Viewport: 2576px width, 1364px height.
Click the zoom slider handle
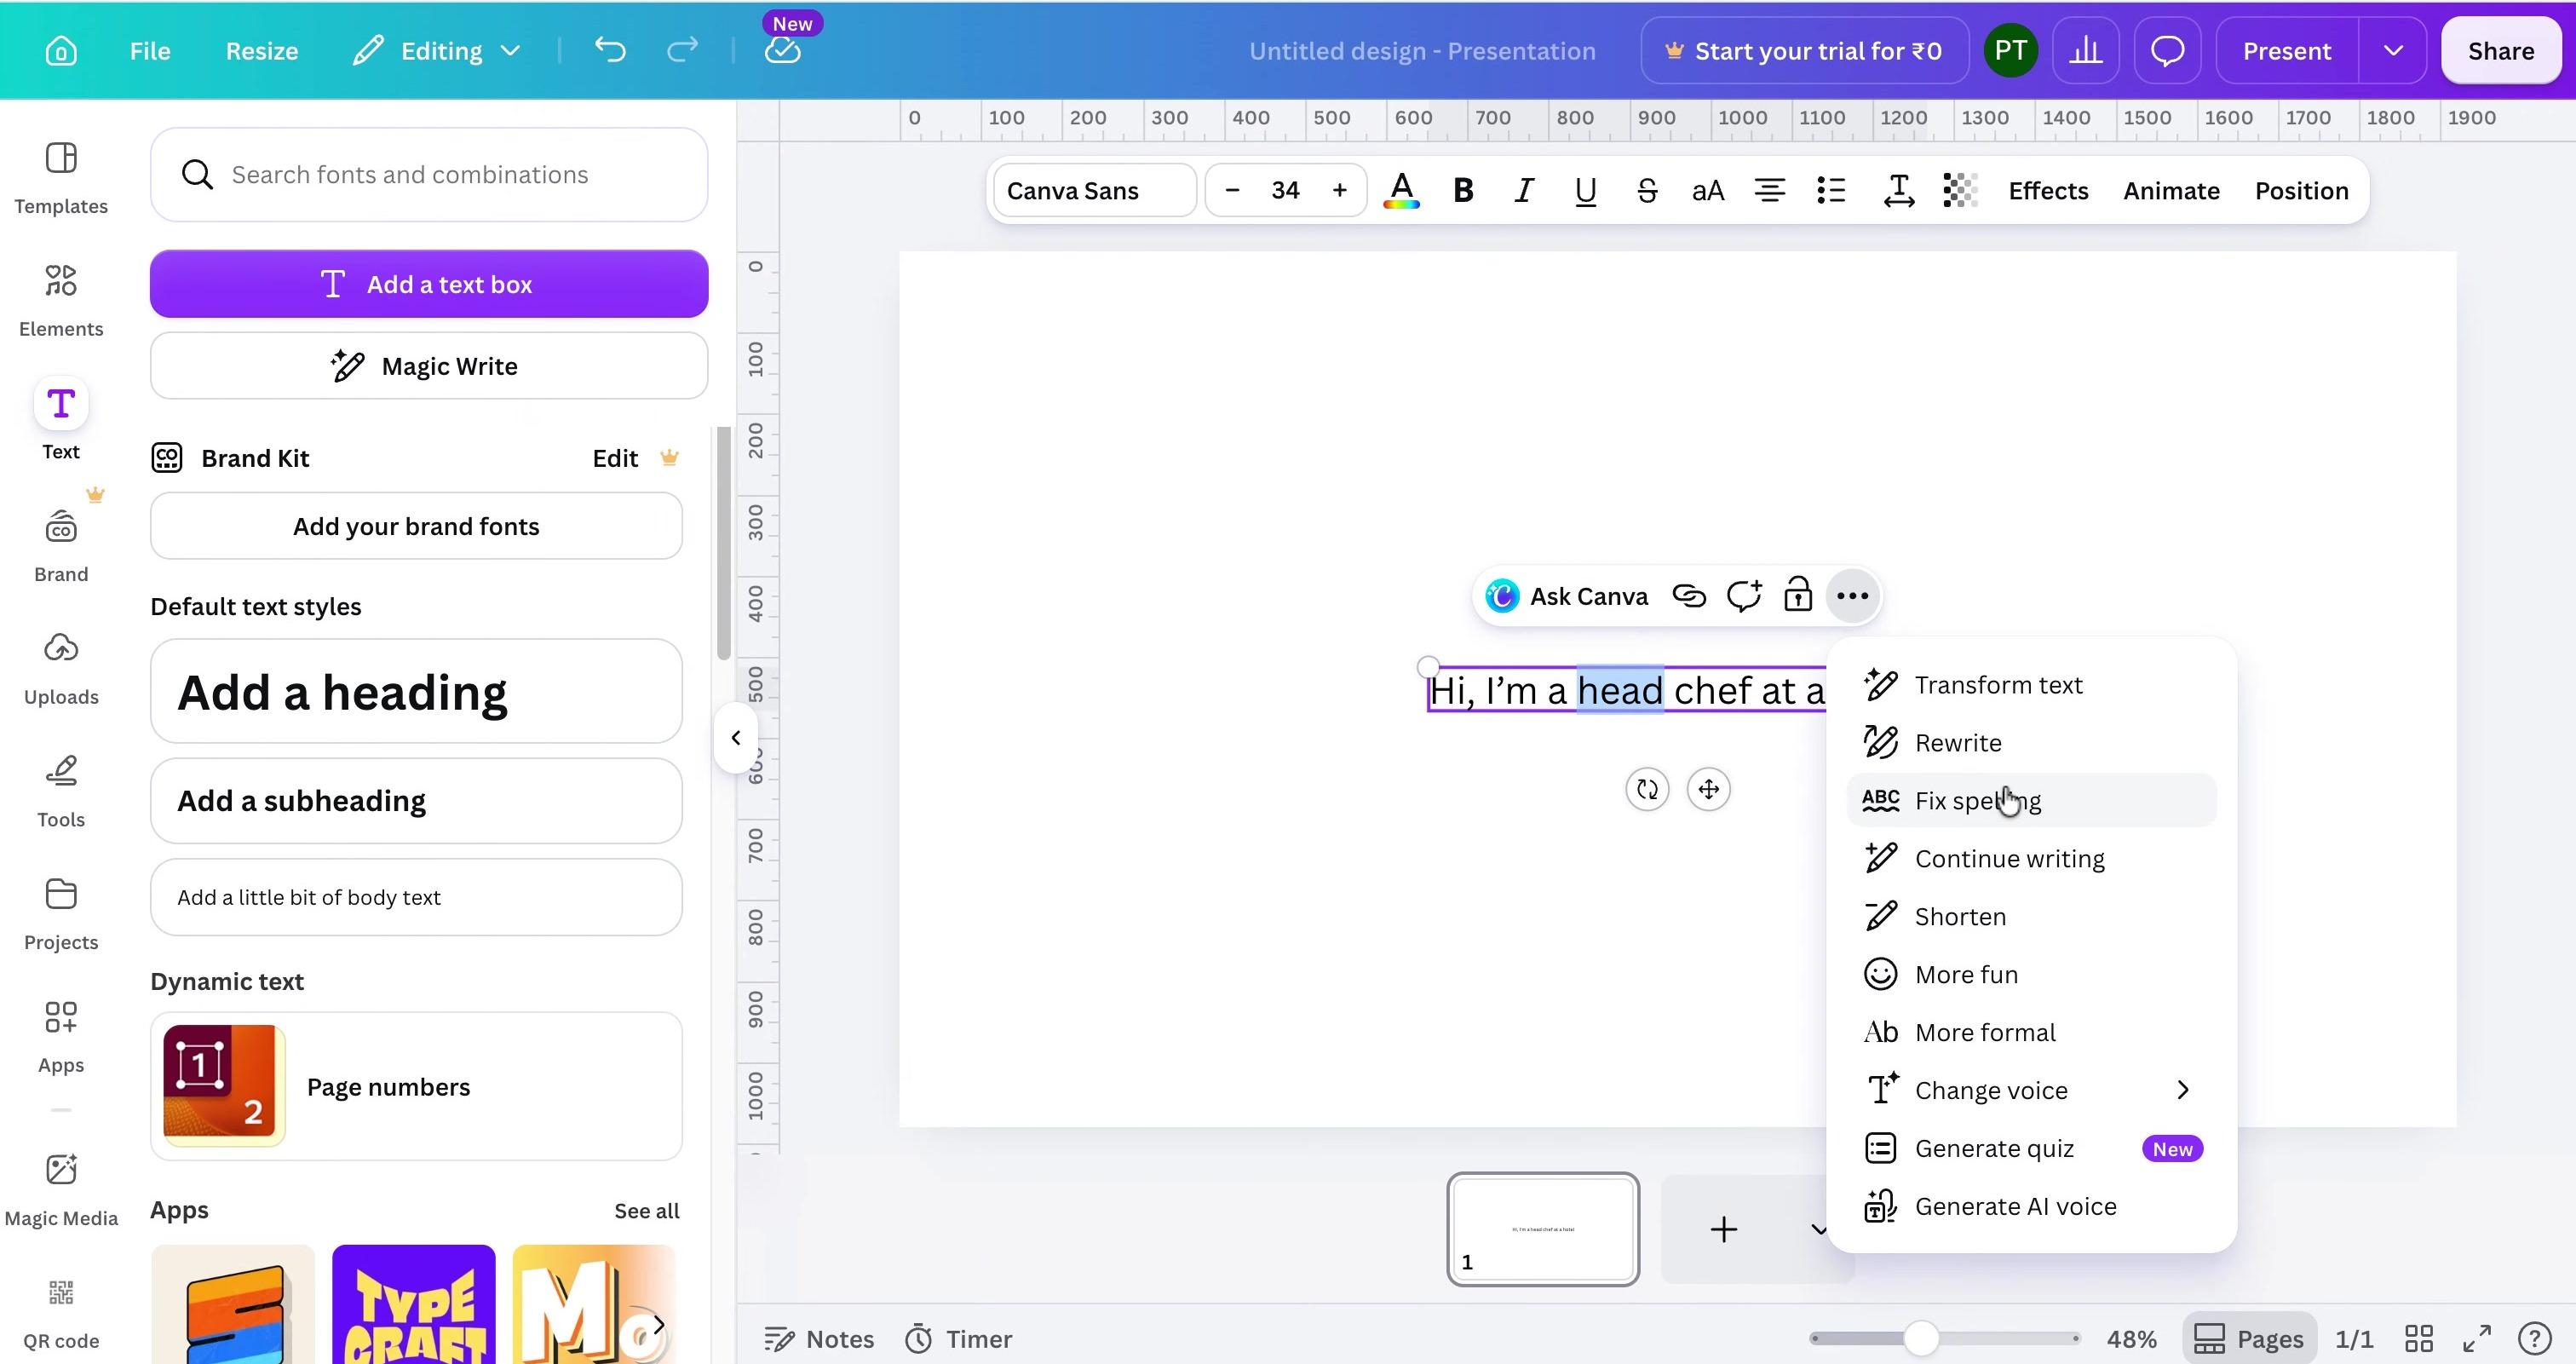click(1920, 1338)
